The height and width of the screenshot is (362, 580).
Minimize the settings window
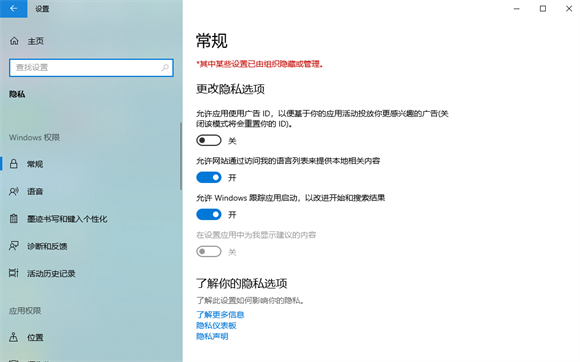point(517,9)
